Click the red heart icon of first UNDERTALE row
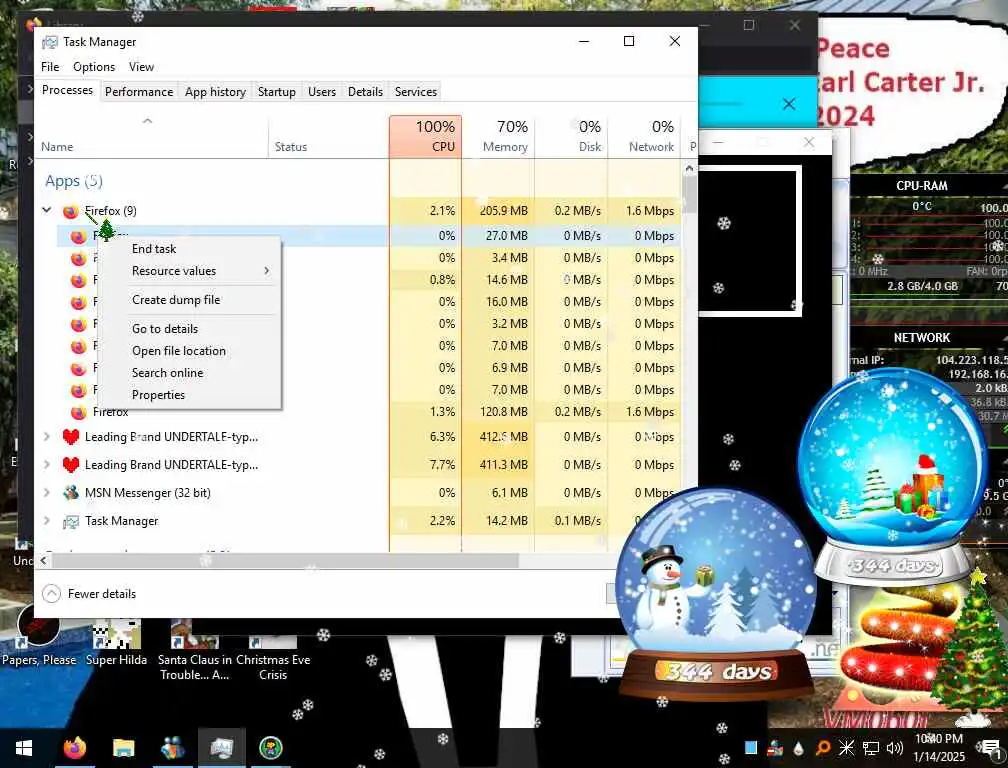 pos(71,437)
